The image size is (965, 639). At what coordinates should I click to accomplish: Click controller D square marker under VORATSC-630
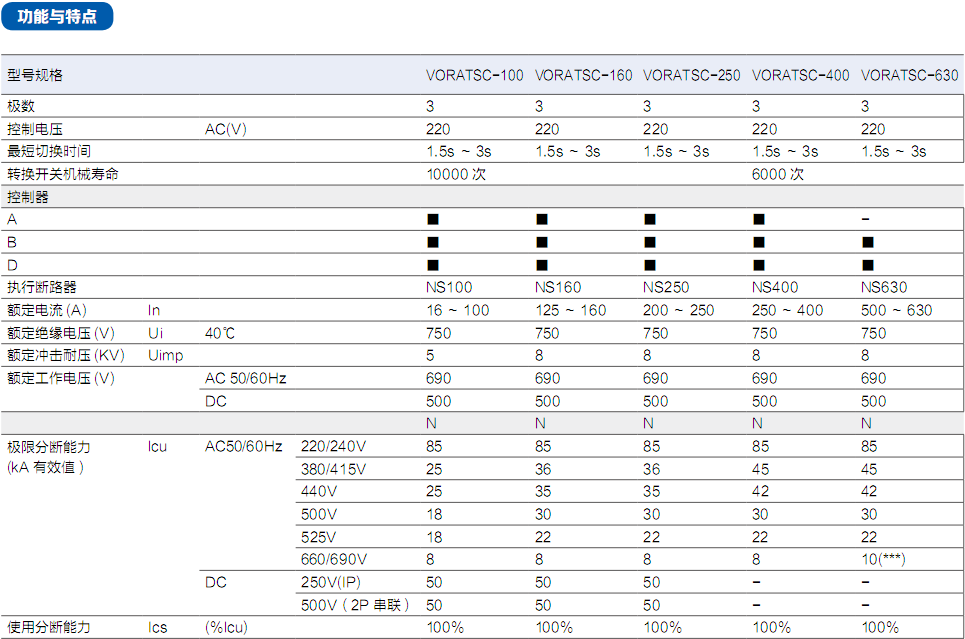868,265
